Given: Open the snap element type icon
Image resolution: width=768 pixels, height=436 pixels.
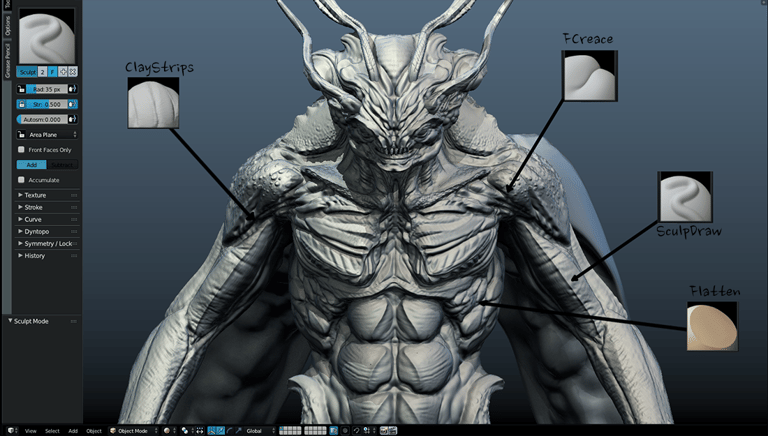Looking at the screenshot, I should click(x=368, y=431).
